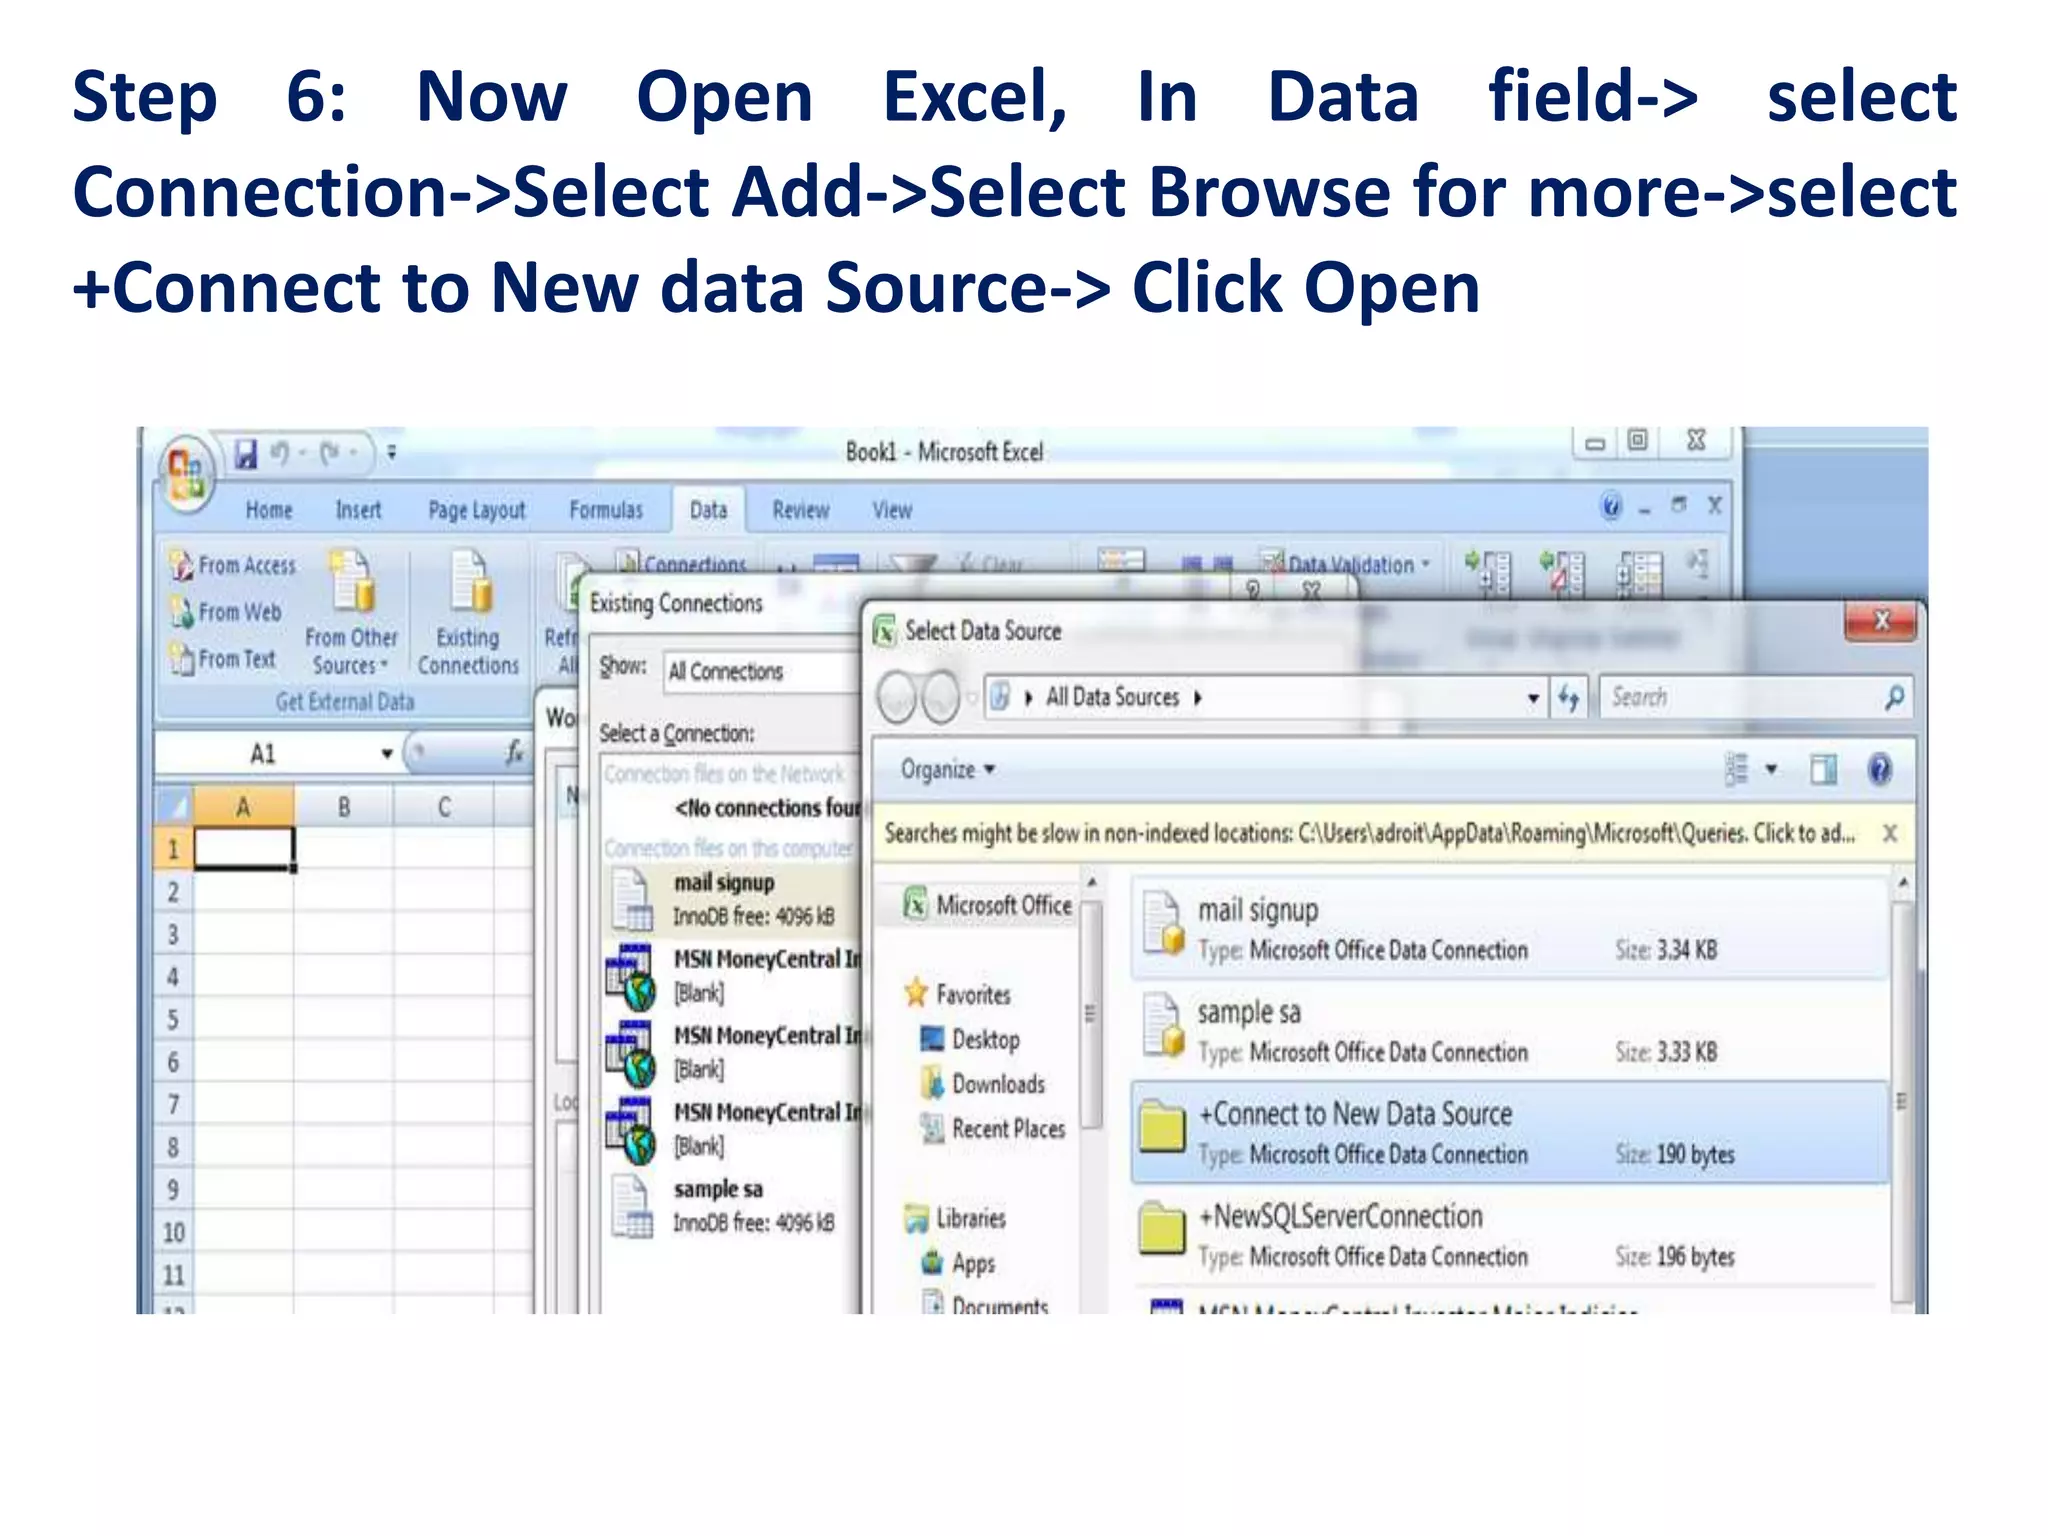Screen dimensions: 2048x1536
Task: Click All Data Sources breadcrumb
Action: (x=1112, y=697)
